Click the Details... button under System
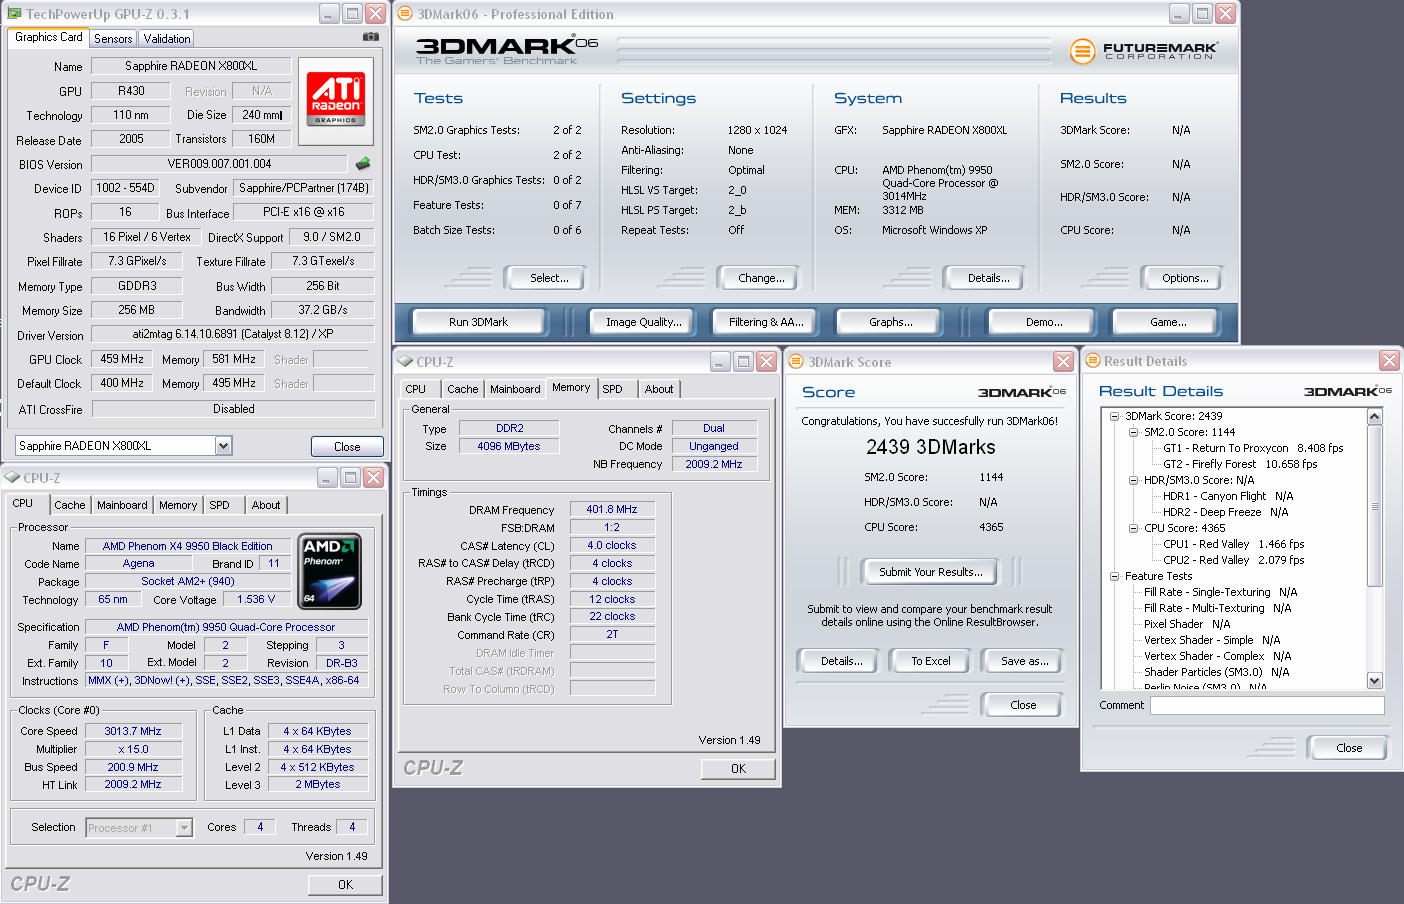 (984, 278)
